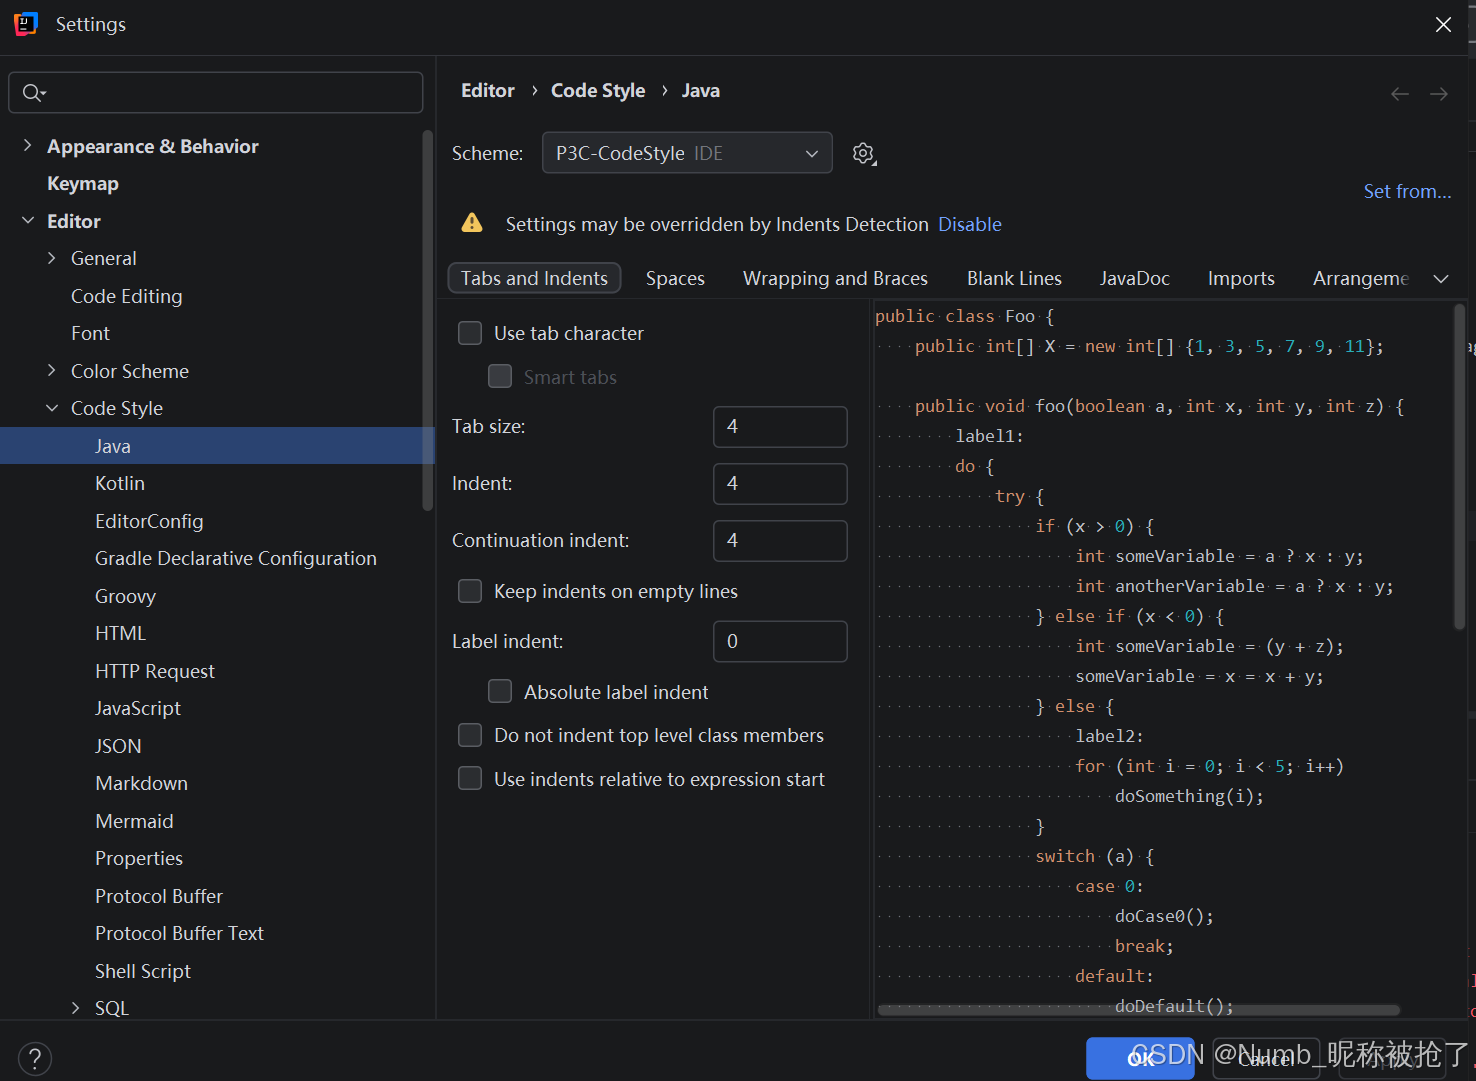Image resolution: width=1476 pixels, height=1081 pixels.
Task: Open the Scheme dropdown P3C-CodeStyle
Action: pos(687,153)
